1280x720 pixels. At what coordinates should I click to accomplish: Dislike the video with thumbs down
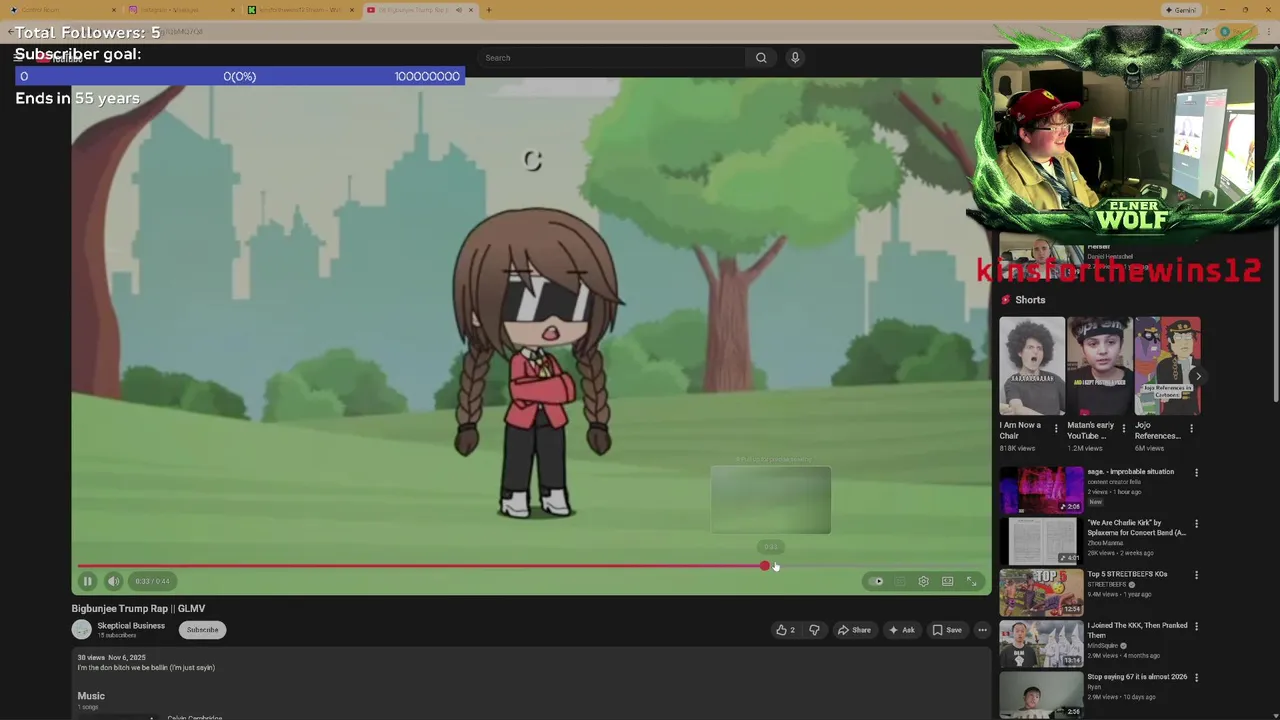[814, 630]
